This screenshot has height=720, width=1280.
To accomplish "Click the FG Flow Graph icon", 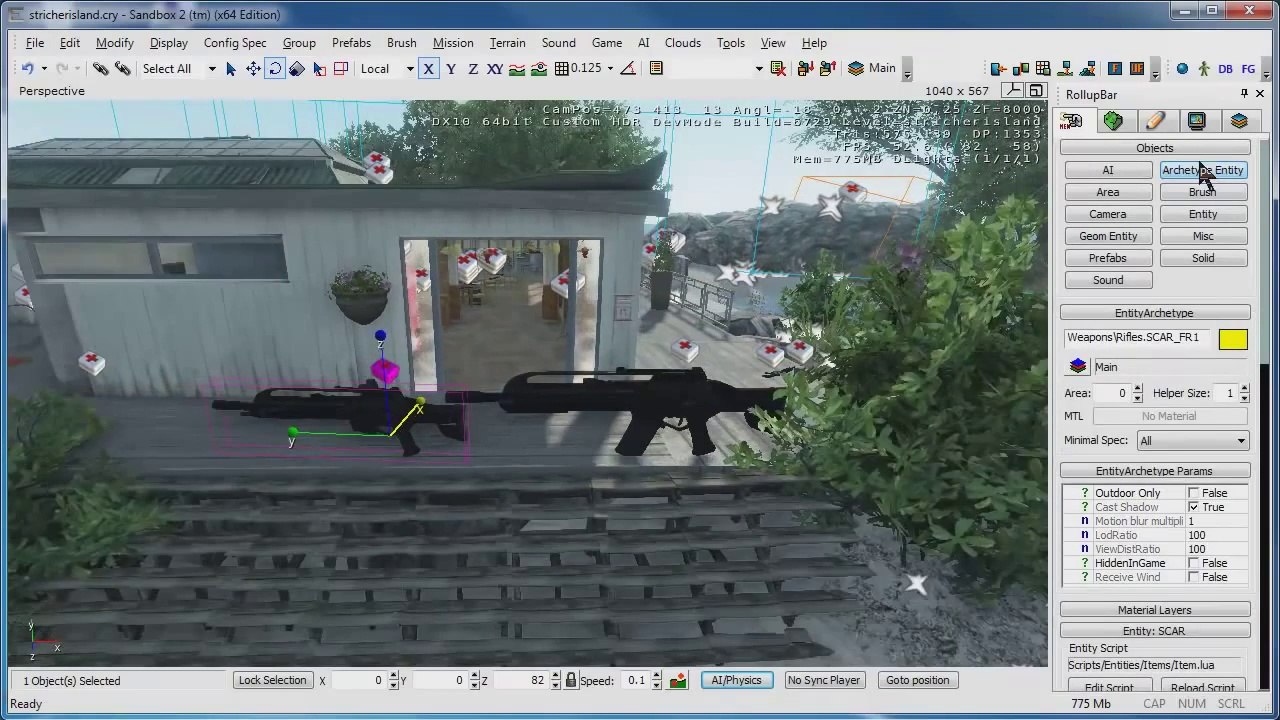I will click(1248, 69).
